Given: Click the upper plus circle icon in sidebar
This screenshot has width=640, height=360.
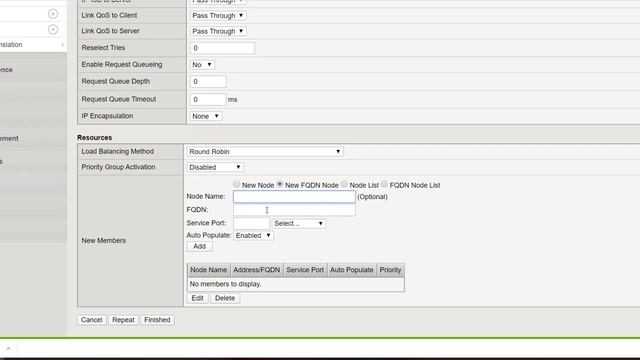Looking at the screenshot, I should click(53, 14).
